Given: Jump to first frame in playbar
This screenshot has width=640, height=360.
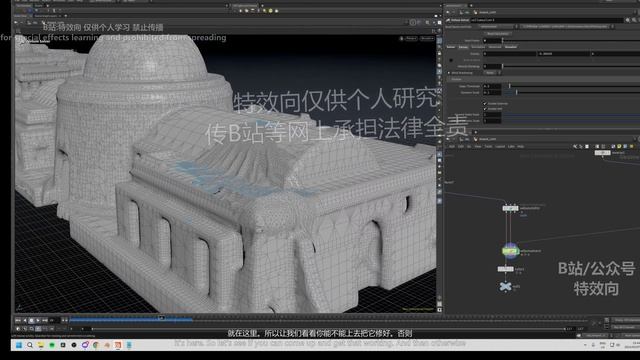Looking at the screenshot, I should point(18,320).
